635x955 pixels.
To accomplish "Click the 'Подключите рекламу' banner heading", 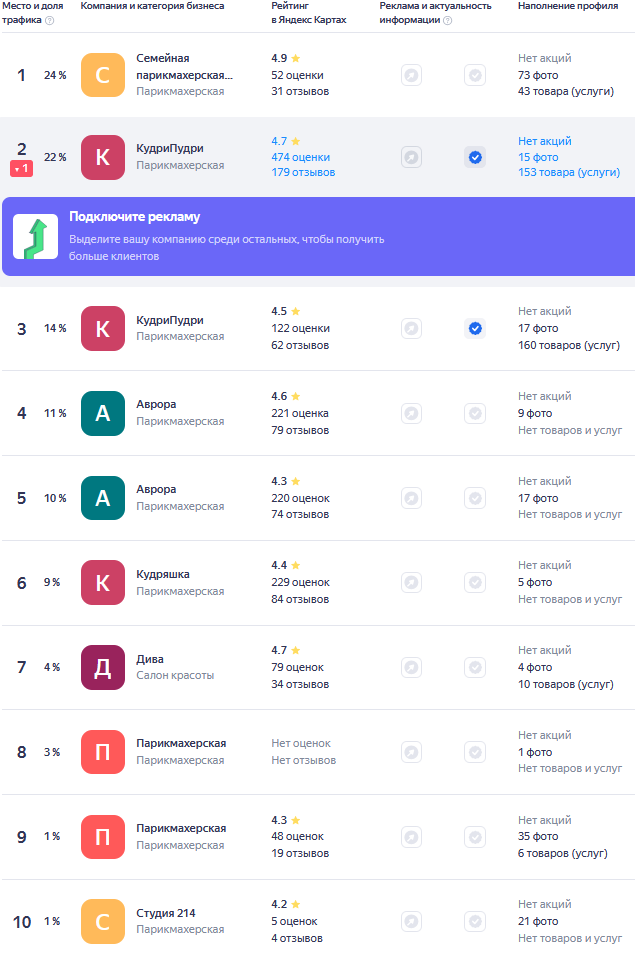I will coord(135,217).
